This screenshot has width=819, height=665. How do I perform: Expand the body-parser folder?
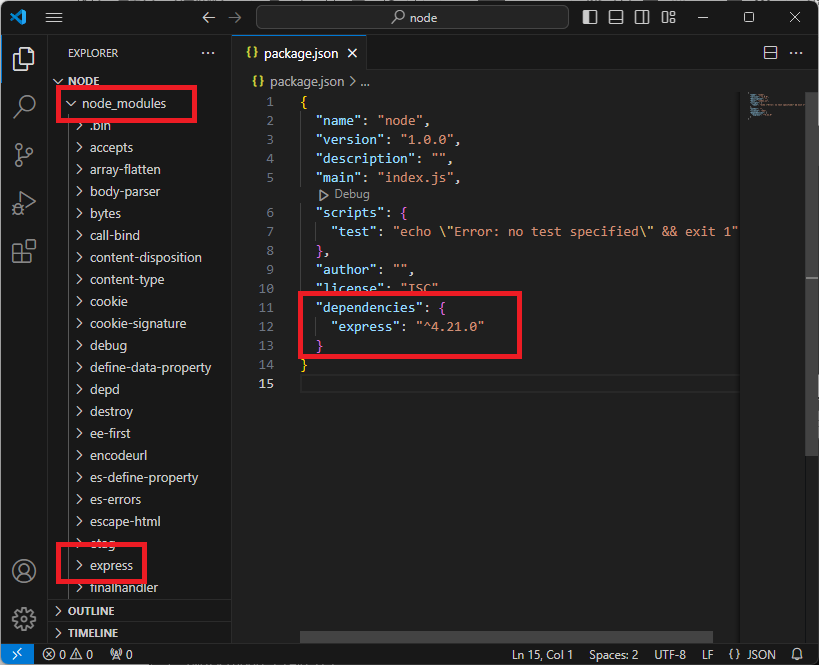pos(125,192)
